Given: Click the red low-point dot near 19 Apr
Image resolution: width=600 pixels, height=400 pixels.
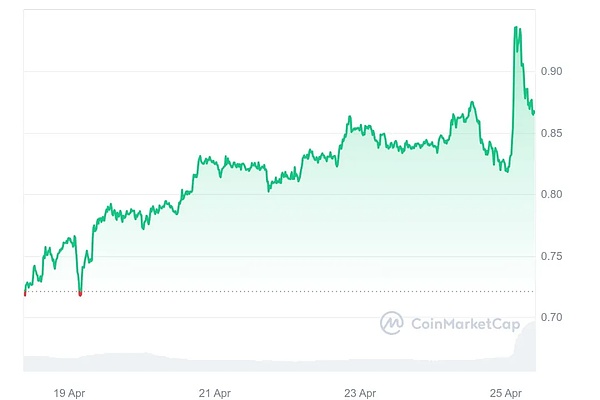Looking at the screenshot, I should pyautogui.click(x=80, y=294).
